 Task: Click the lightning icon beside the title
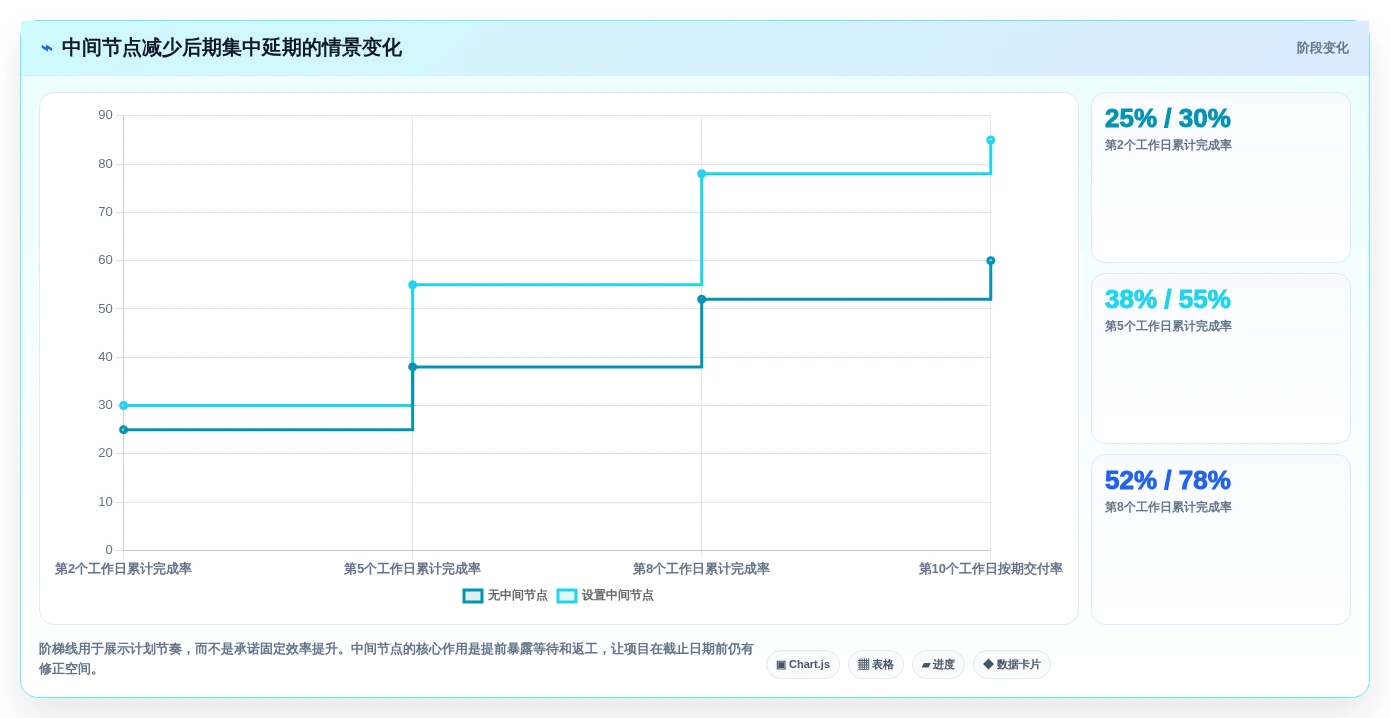47,48
